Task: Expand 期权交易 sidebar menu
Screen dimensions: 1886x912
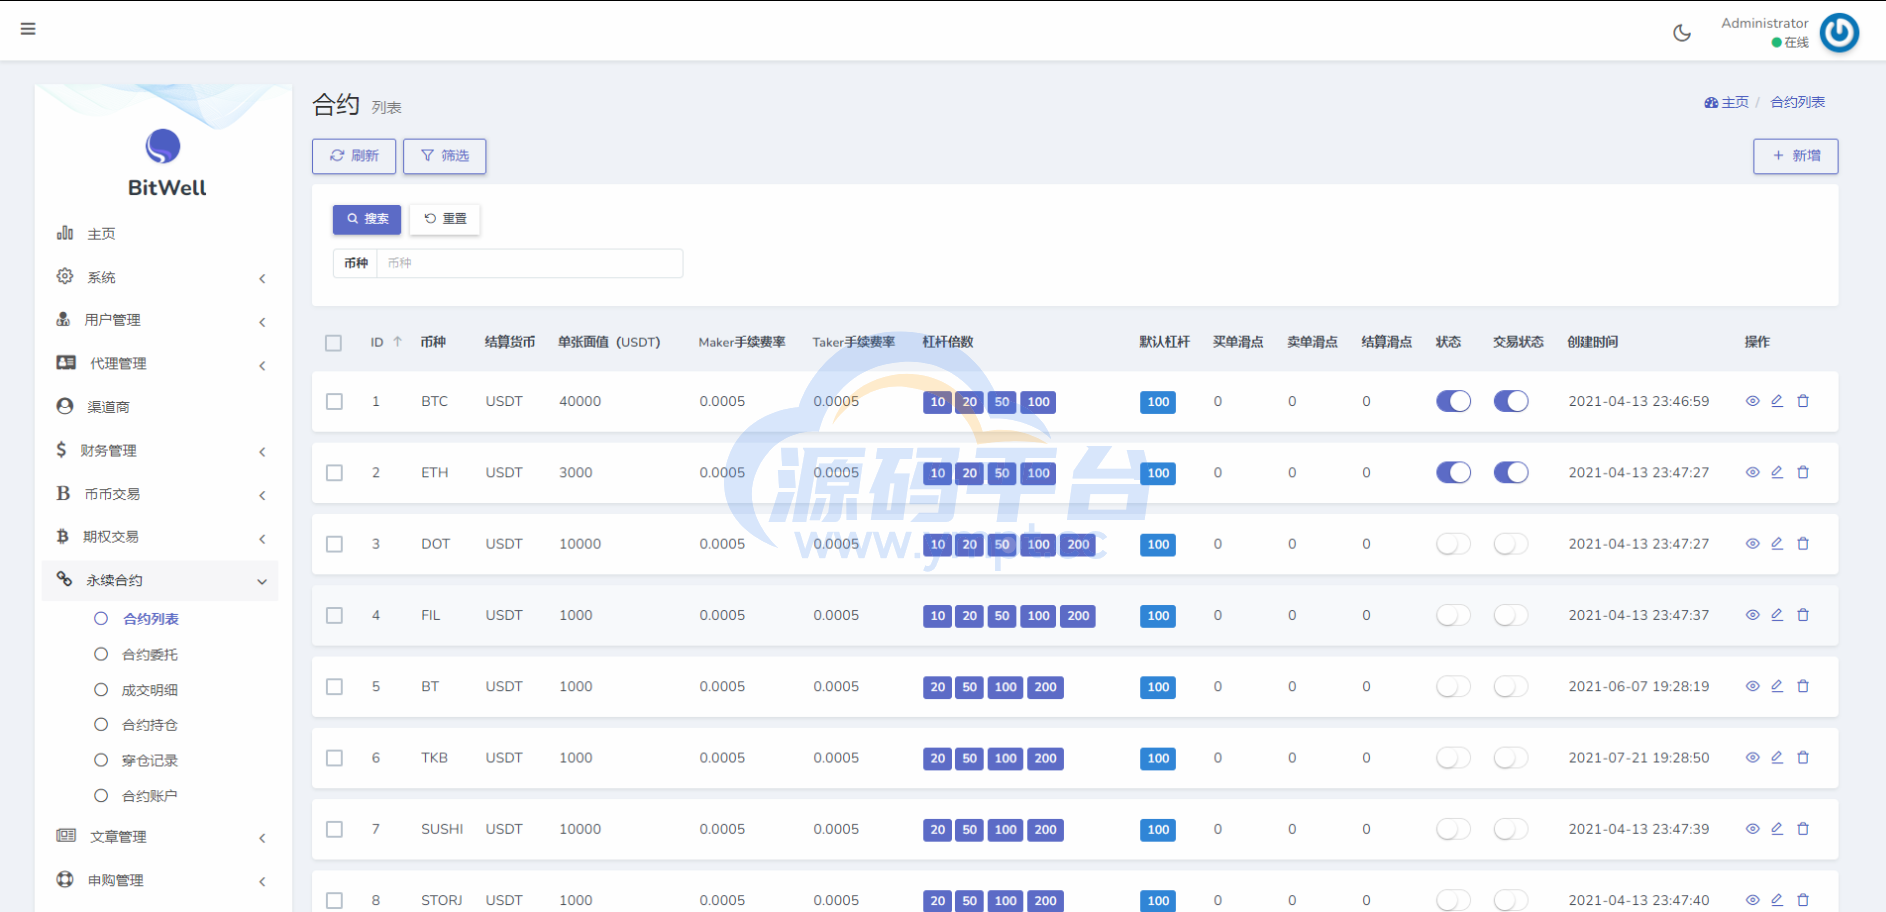Action: coord(160,537)
